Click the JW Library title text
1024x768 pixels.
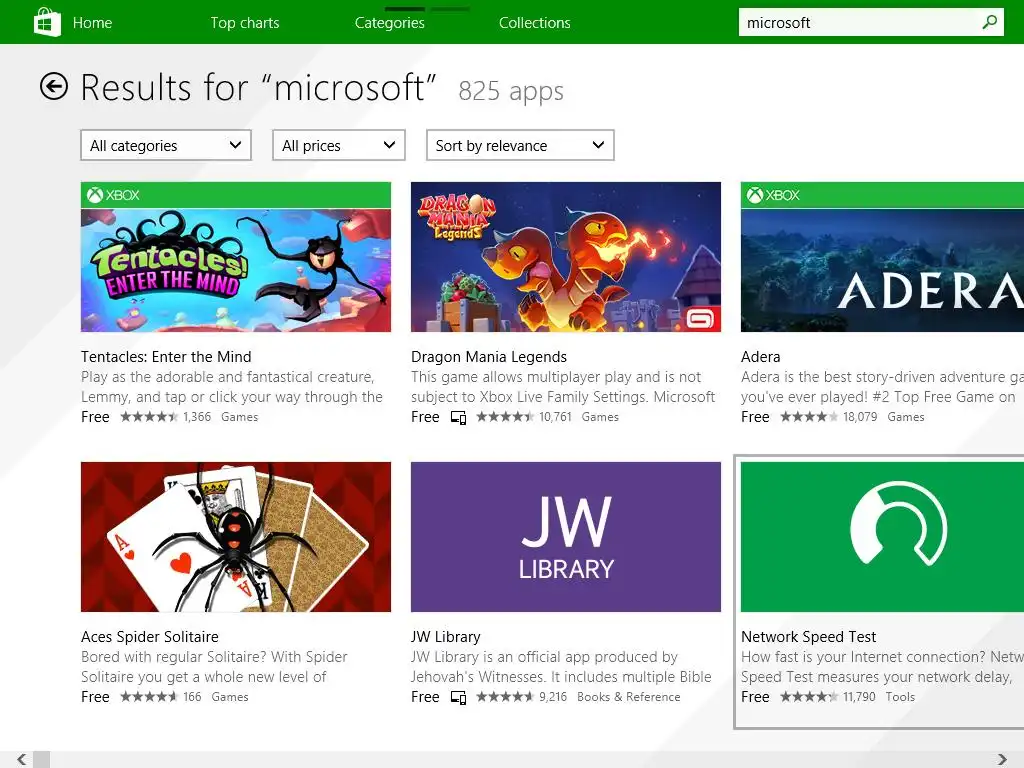[445, 637]
